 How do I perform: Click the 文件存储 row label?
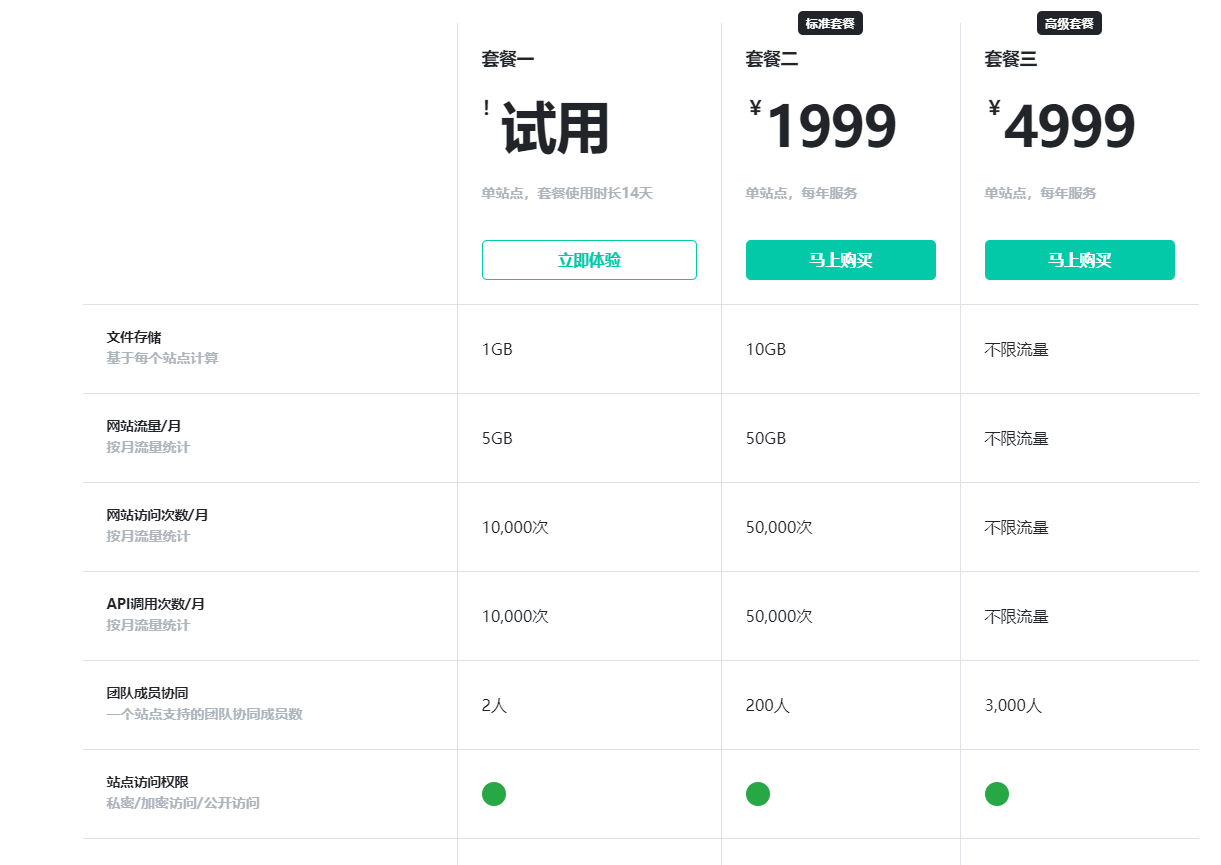coord(134,337)
